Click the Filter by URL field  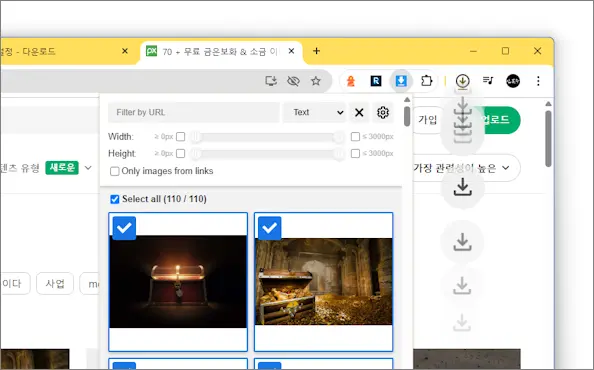[194, 112]
